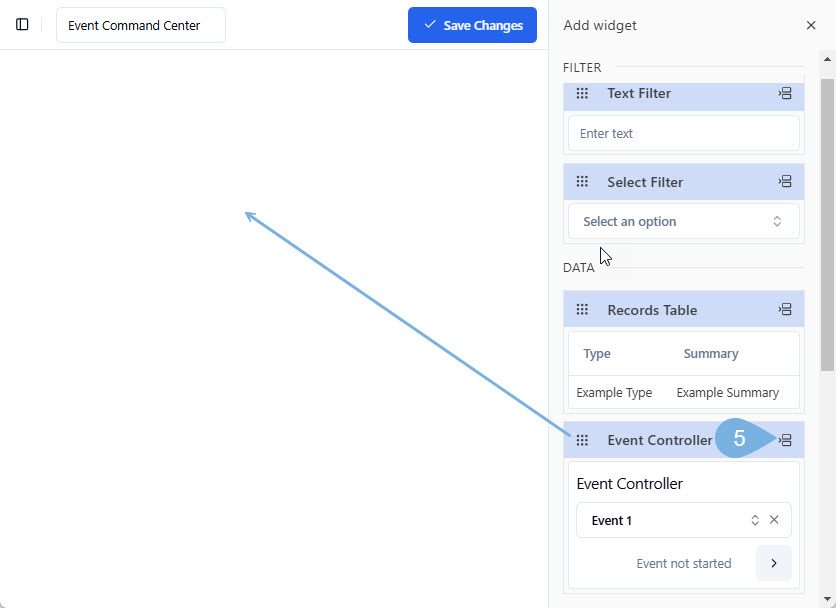This screenshot has width=836, height=608.
Task: Click the Add widget panel title
Action: click(600, 25)
